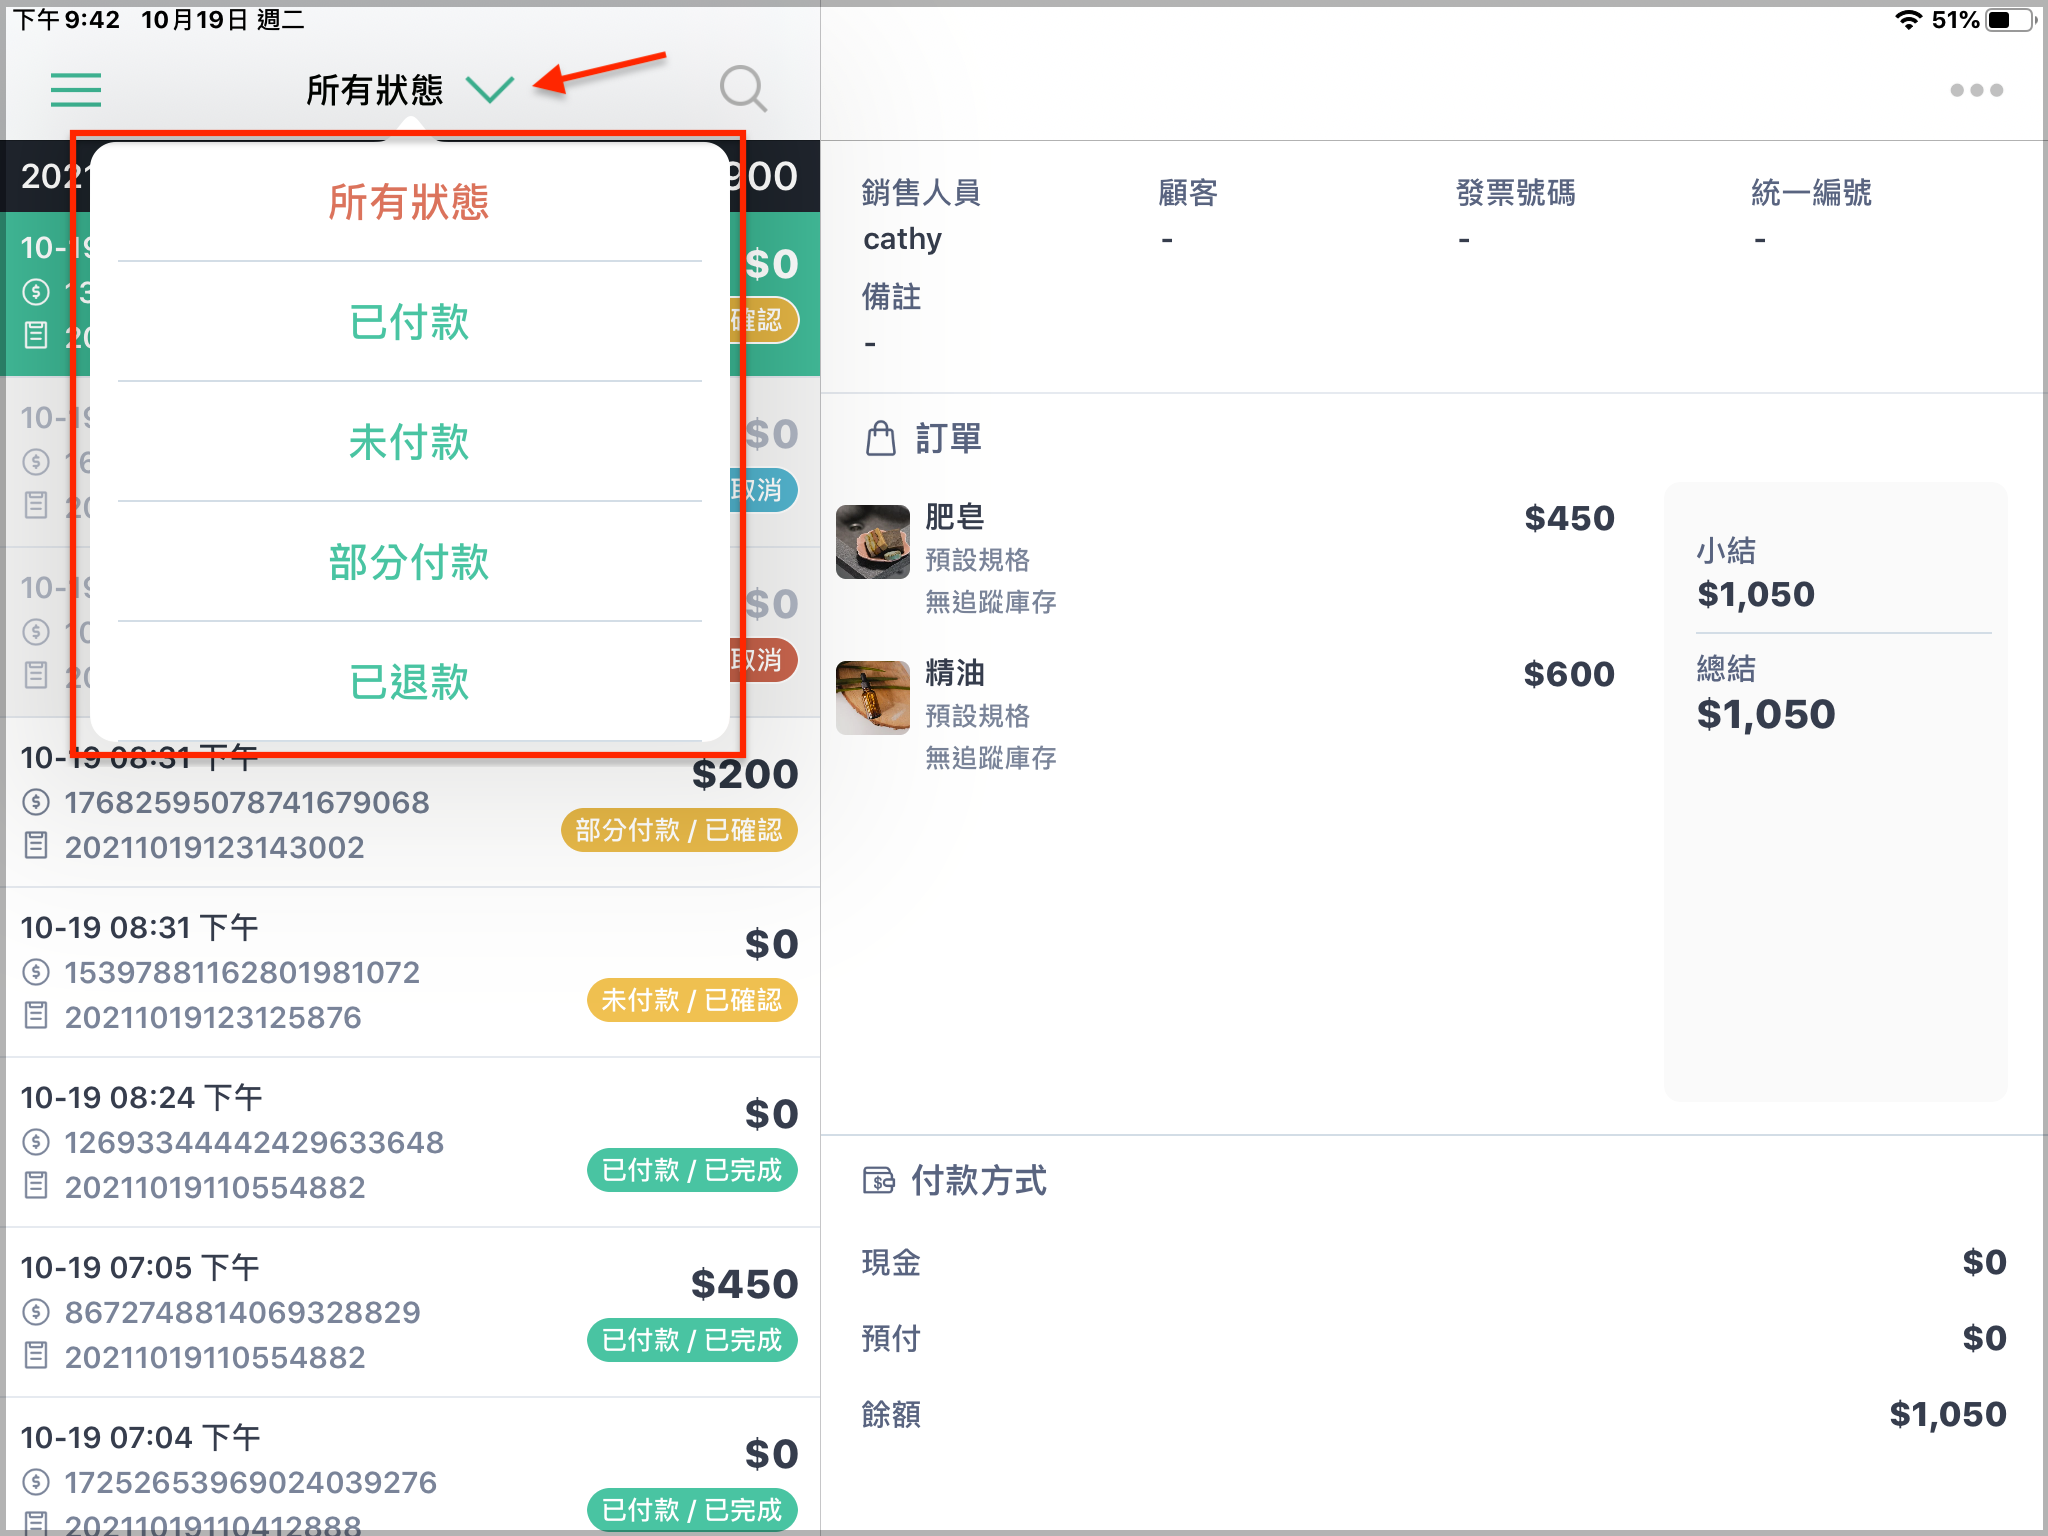Click the Wi-Fi status icon
Viewport: 2048px width, 1536px height.
click(x=1908, y=20)
